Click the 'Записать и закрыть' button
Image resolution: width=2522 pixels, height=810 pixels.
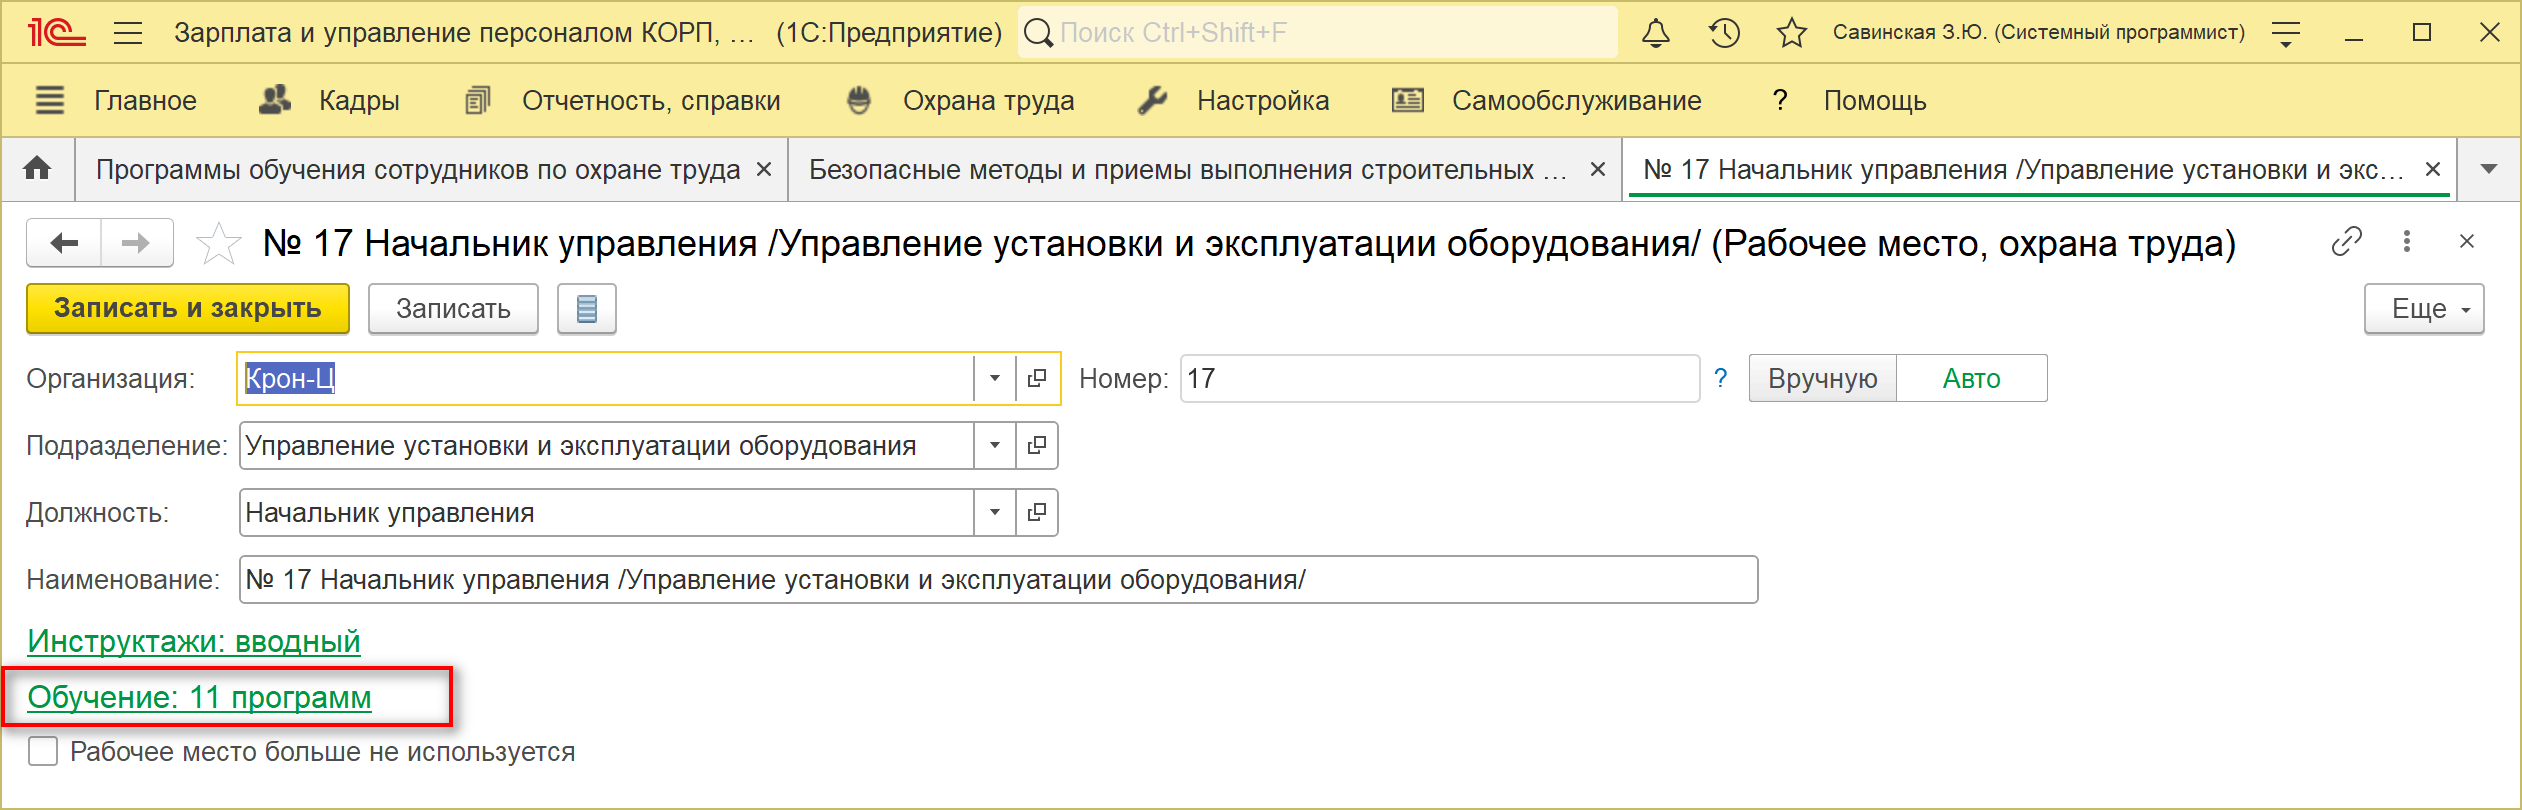pos(188,308)
